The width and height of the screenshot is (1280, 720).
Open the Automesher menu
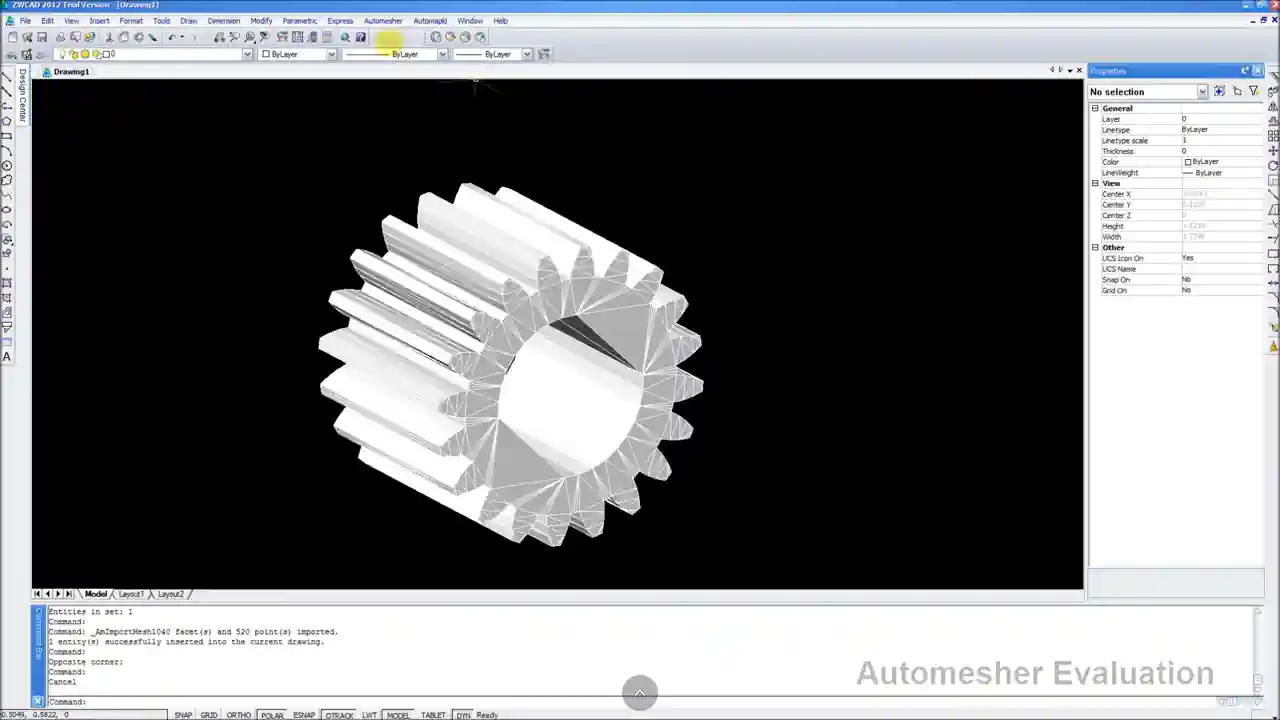tap(383, 20)
